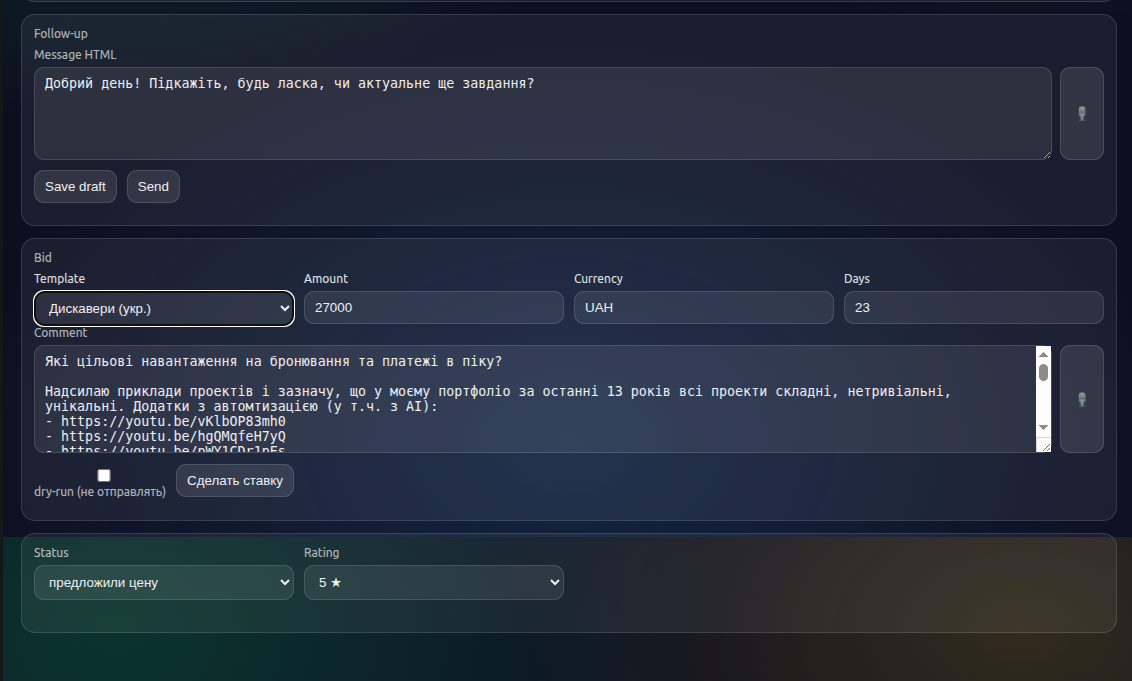Click the Comment scrollbar up arrow

[x=1043, y=354]
